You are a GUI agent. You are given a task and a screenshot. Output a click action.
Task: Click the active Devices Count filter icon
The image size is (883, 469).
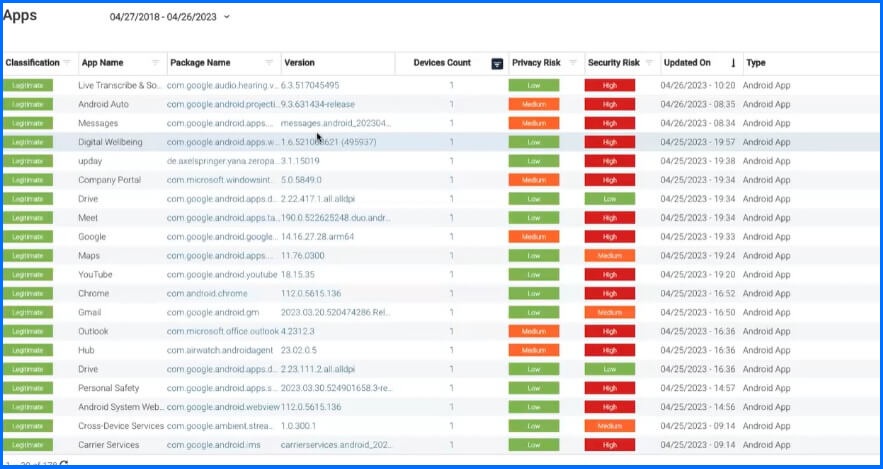497,63
